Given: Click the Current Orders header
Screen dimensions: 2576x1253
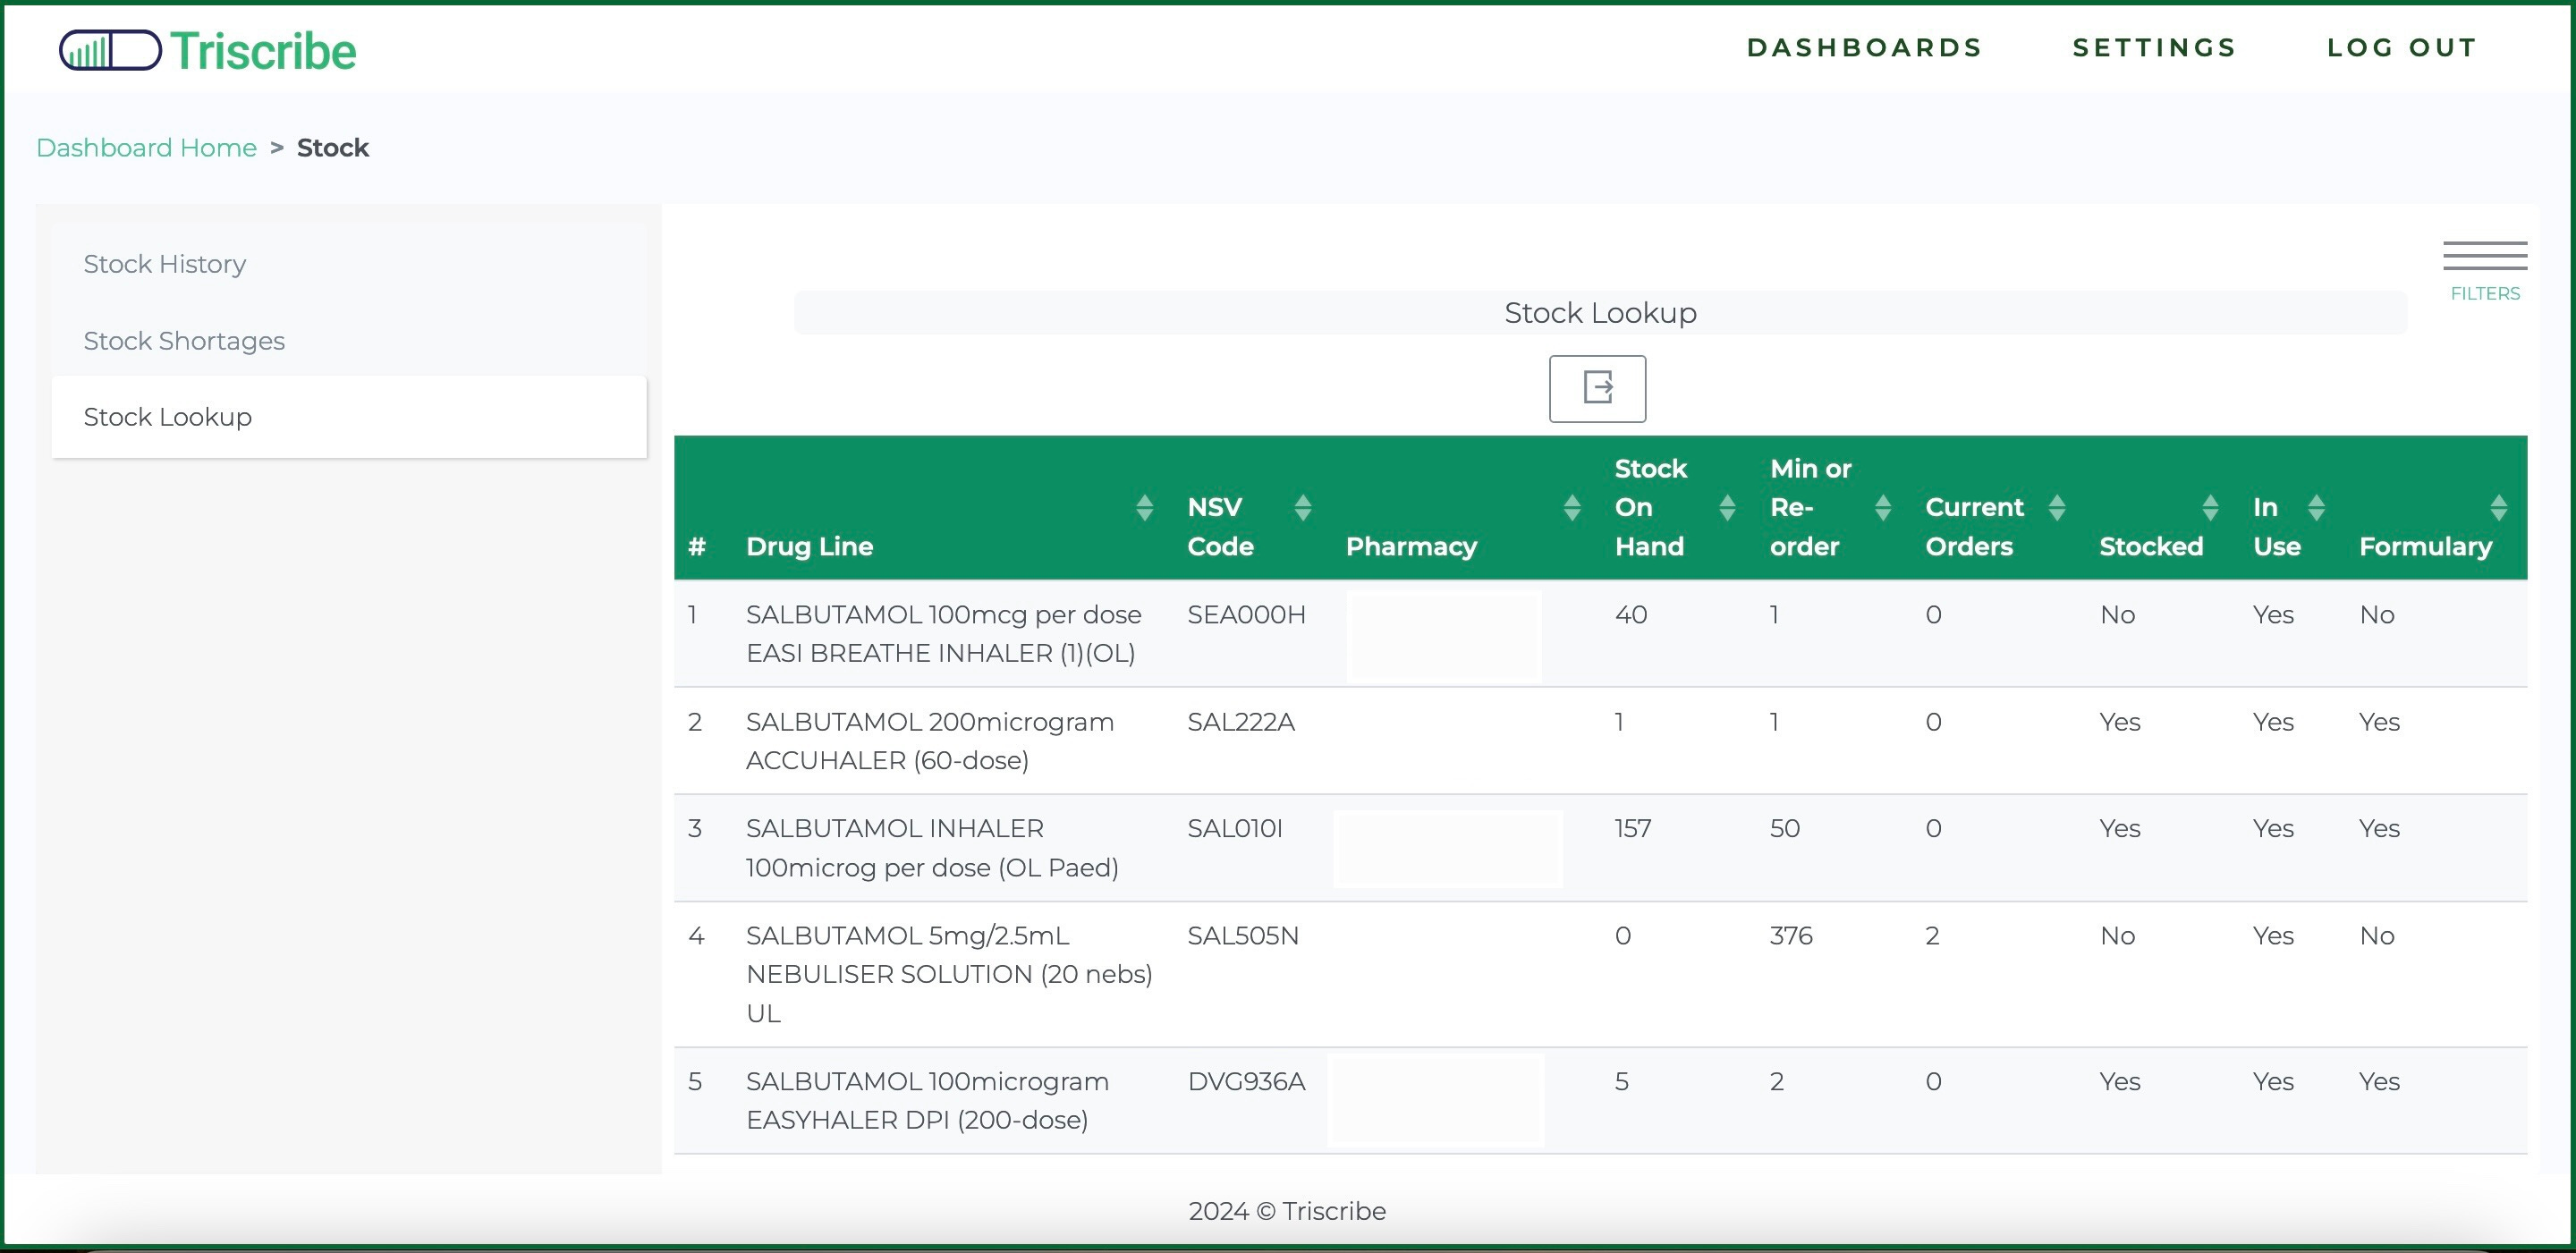Looking at the screenshot, I should (x=1974, y=527).
